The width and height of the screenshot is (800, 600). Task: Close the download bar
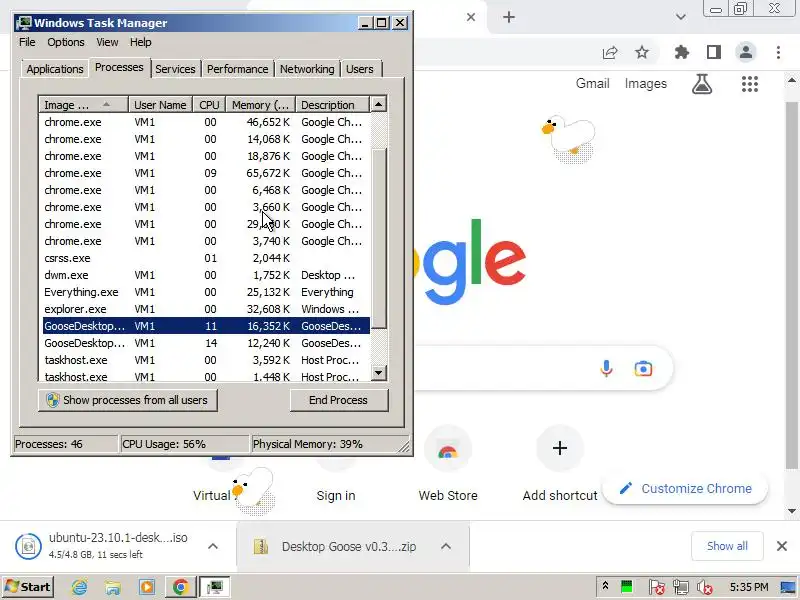(x=782, y=546)
